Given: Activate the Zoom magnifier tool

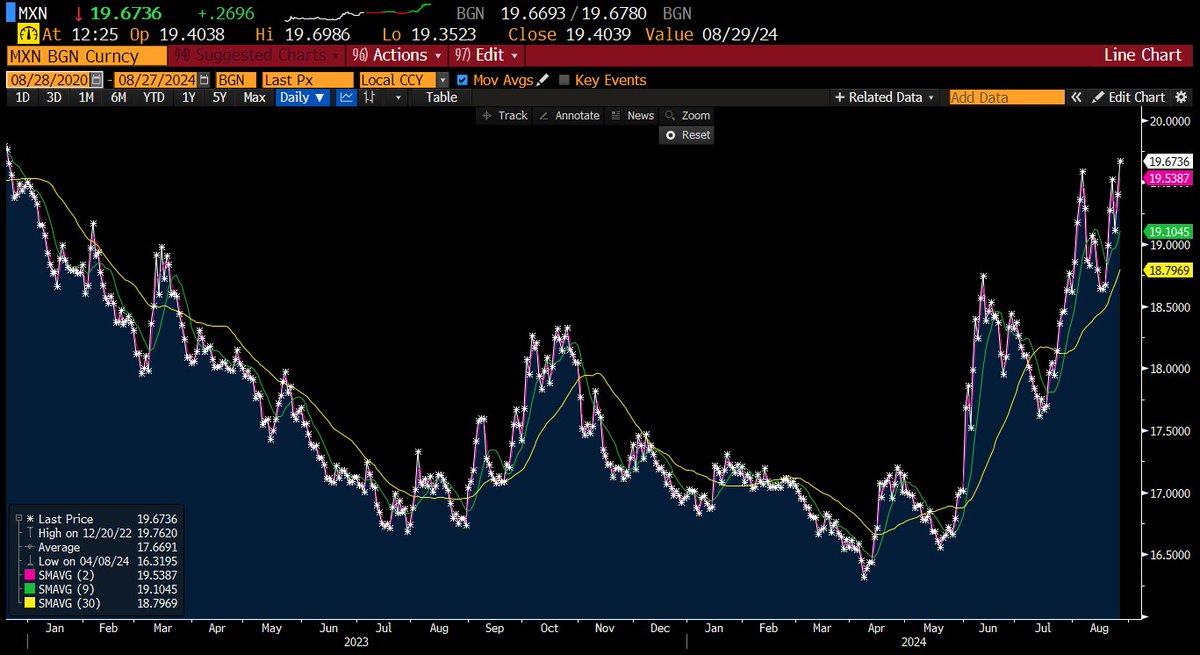Looking at the screenshot, I should 687,116.
